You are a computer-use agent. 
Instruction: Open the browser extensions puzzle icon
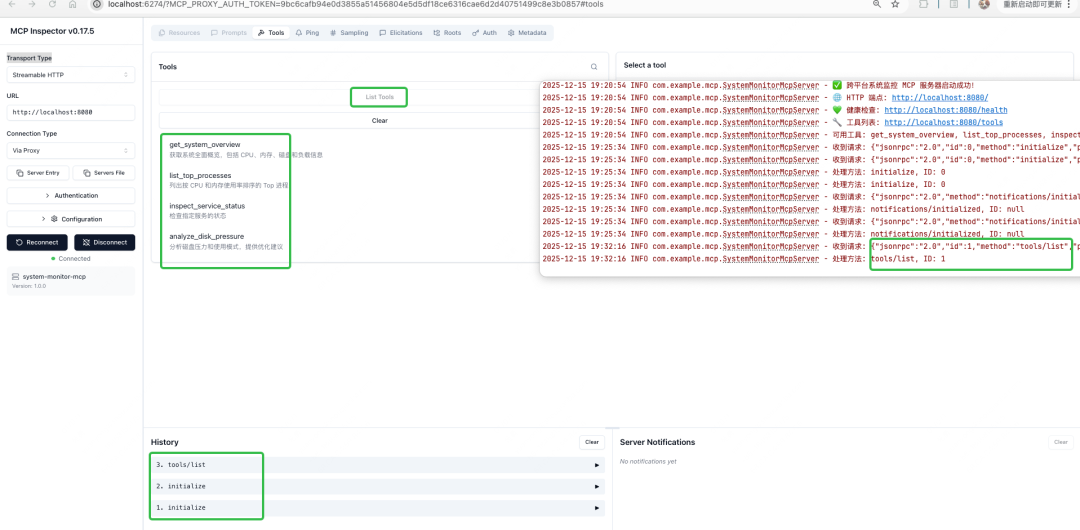pyautogui.click(x=924, y=4)
